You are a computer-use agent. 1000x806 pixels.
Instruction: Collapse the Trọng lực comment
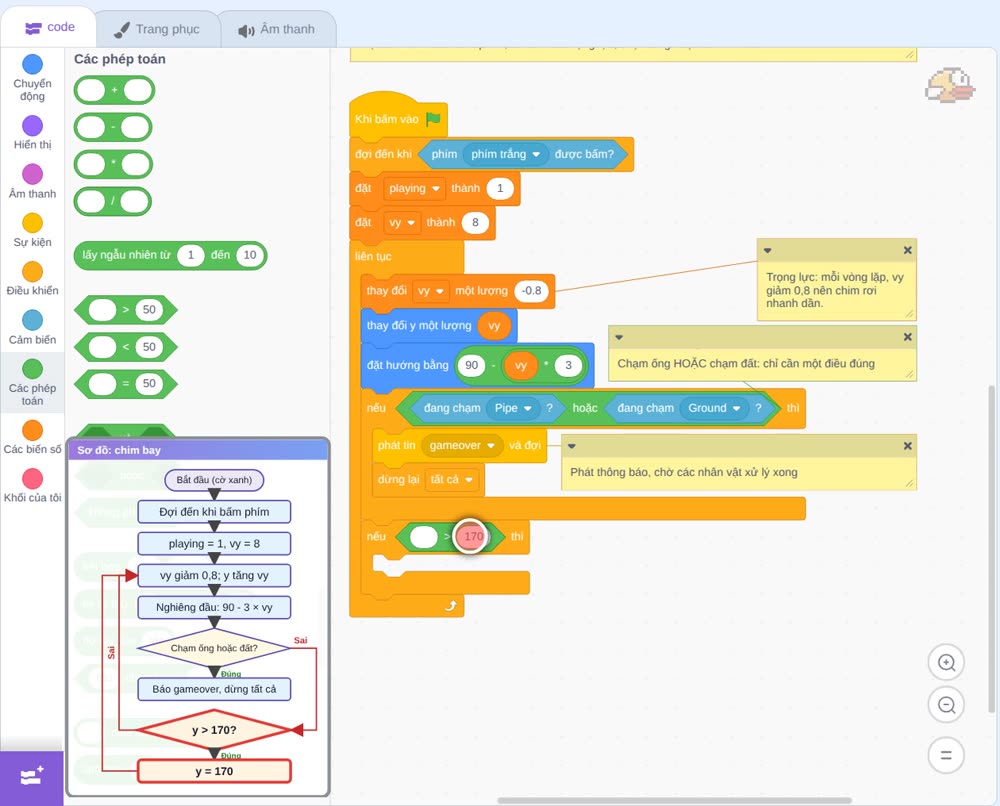click(767, 250)
